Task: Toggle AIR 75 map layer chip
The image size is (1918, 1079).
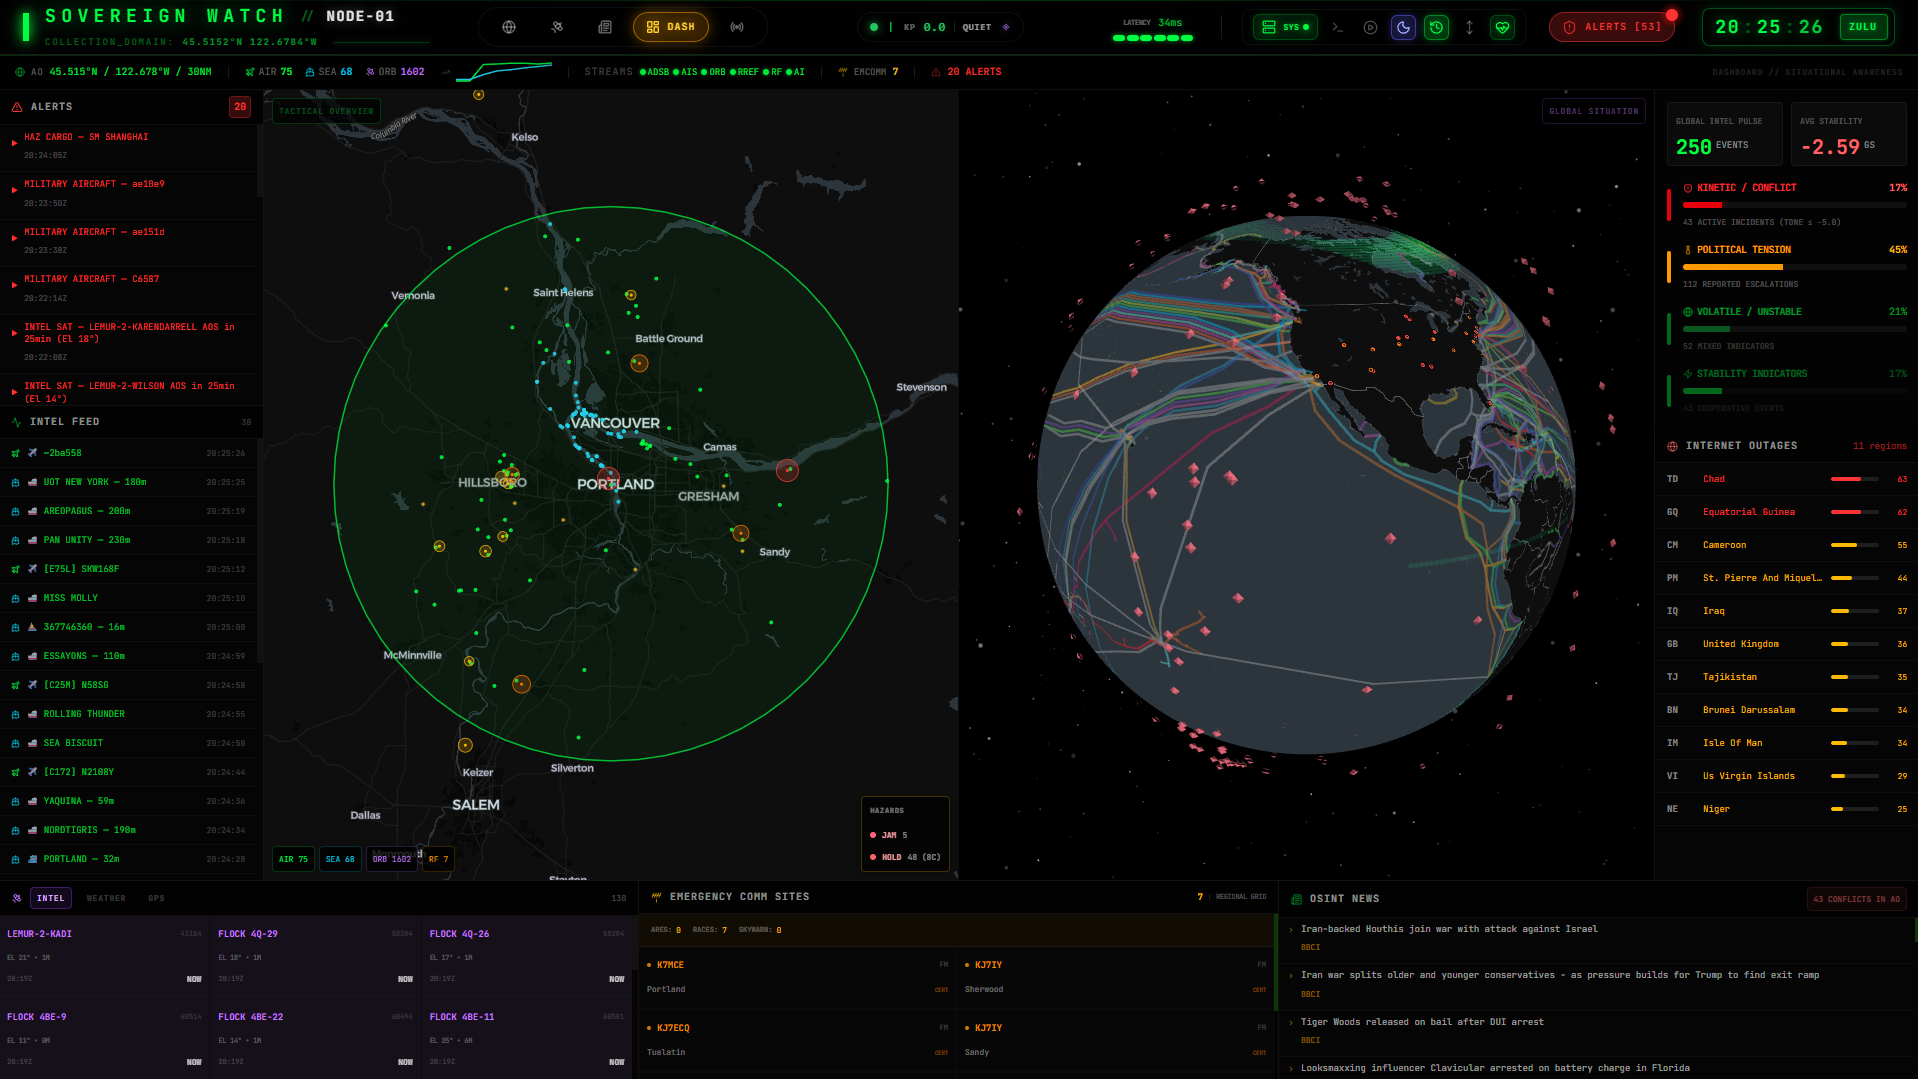Action: 293,859
